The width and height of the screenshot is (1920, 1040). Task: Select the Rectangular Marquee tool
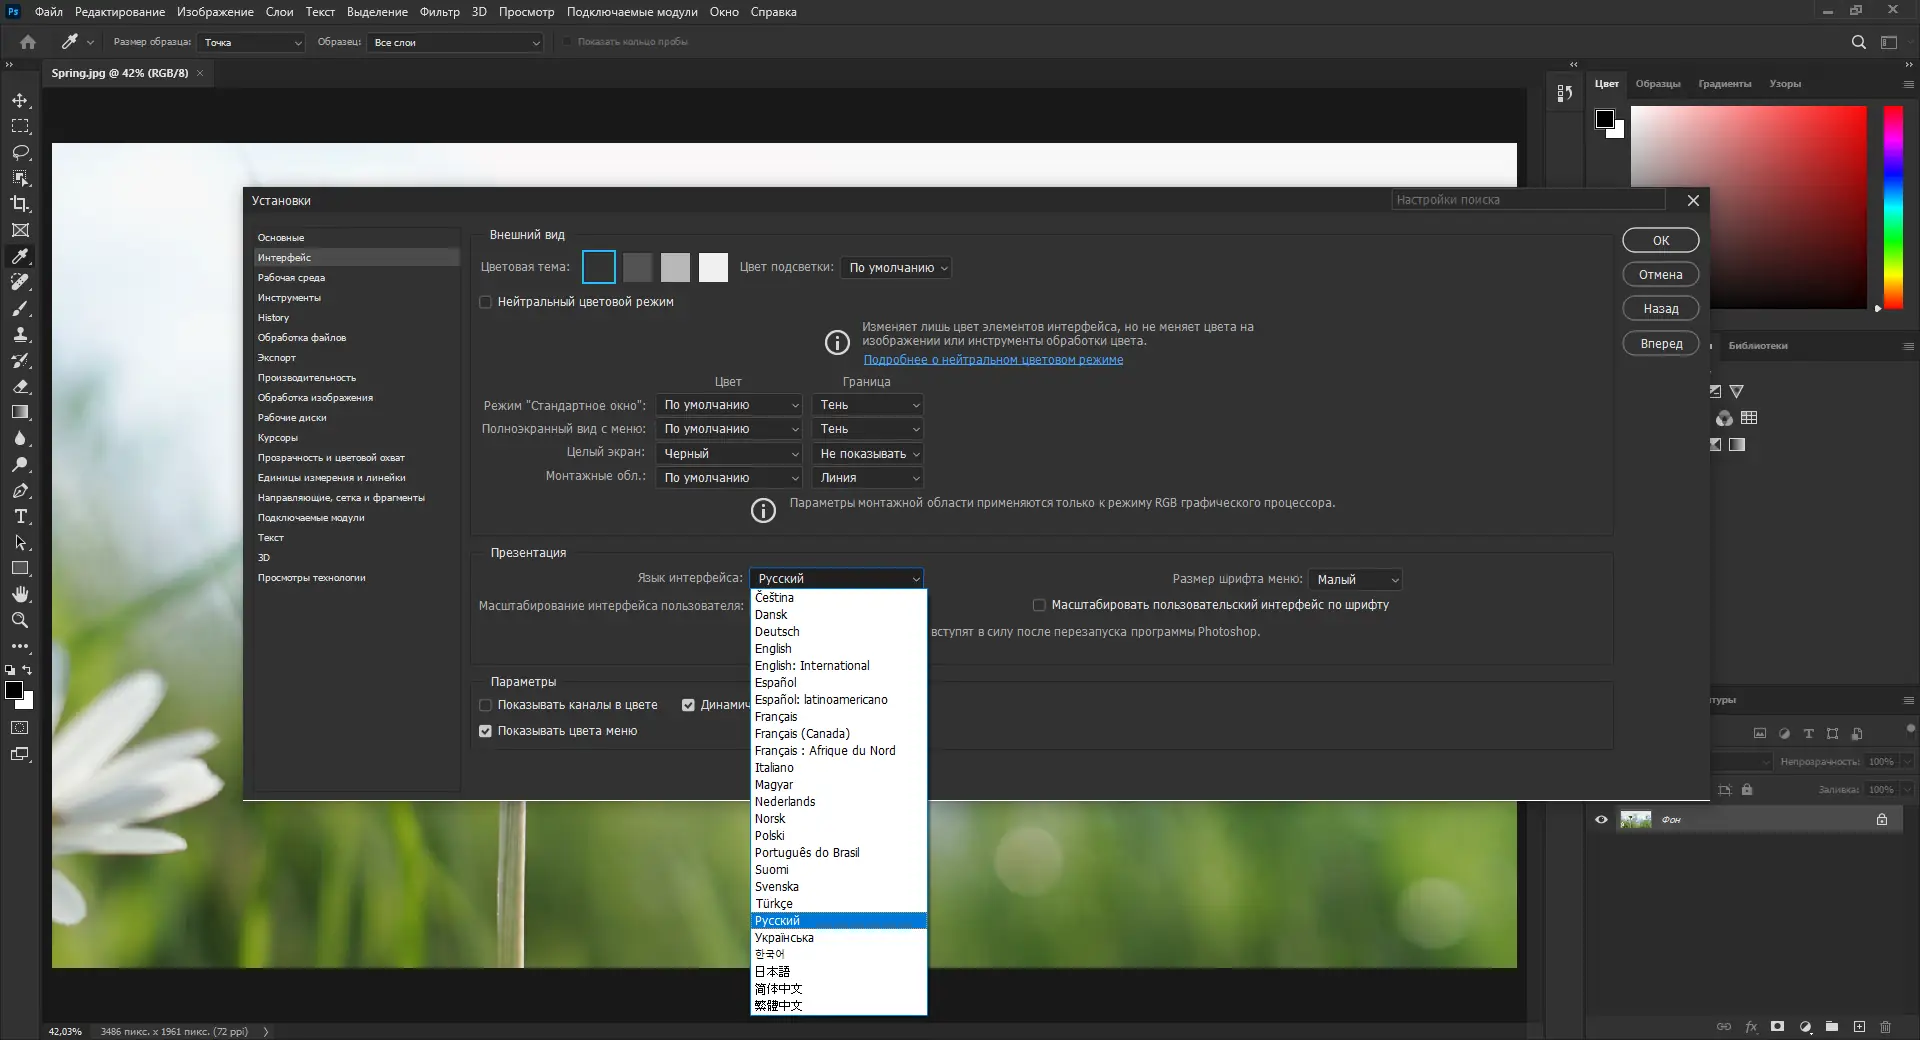(20, 126)
